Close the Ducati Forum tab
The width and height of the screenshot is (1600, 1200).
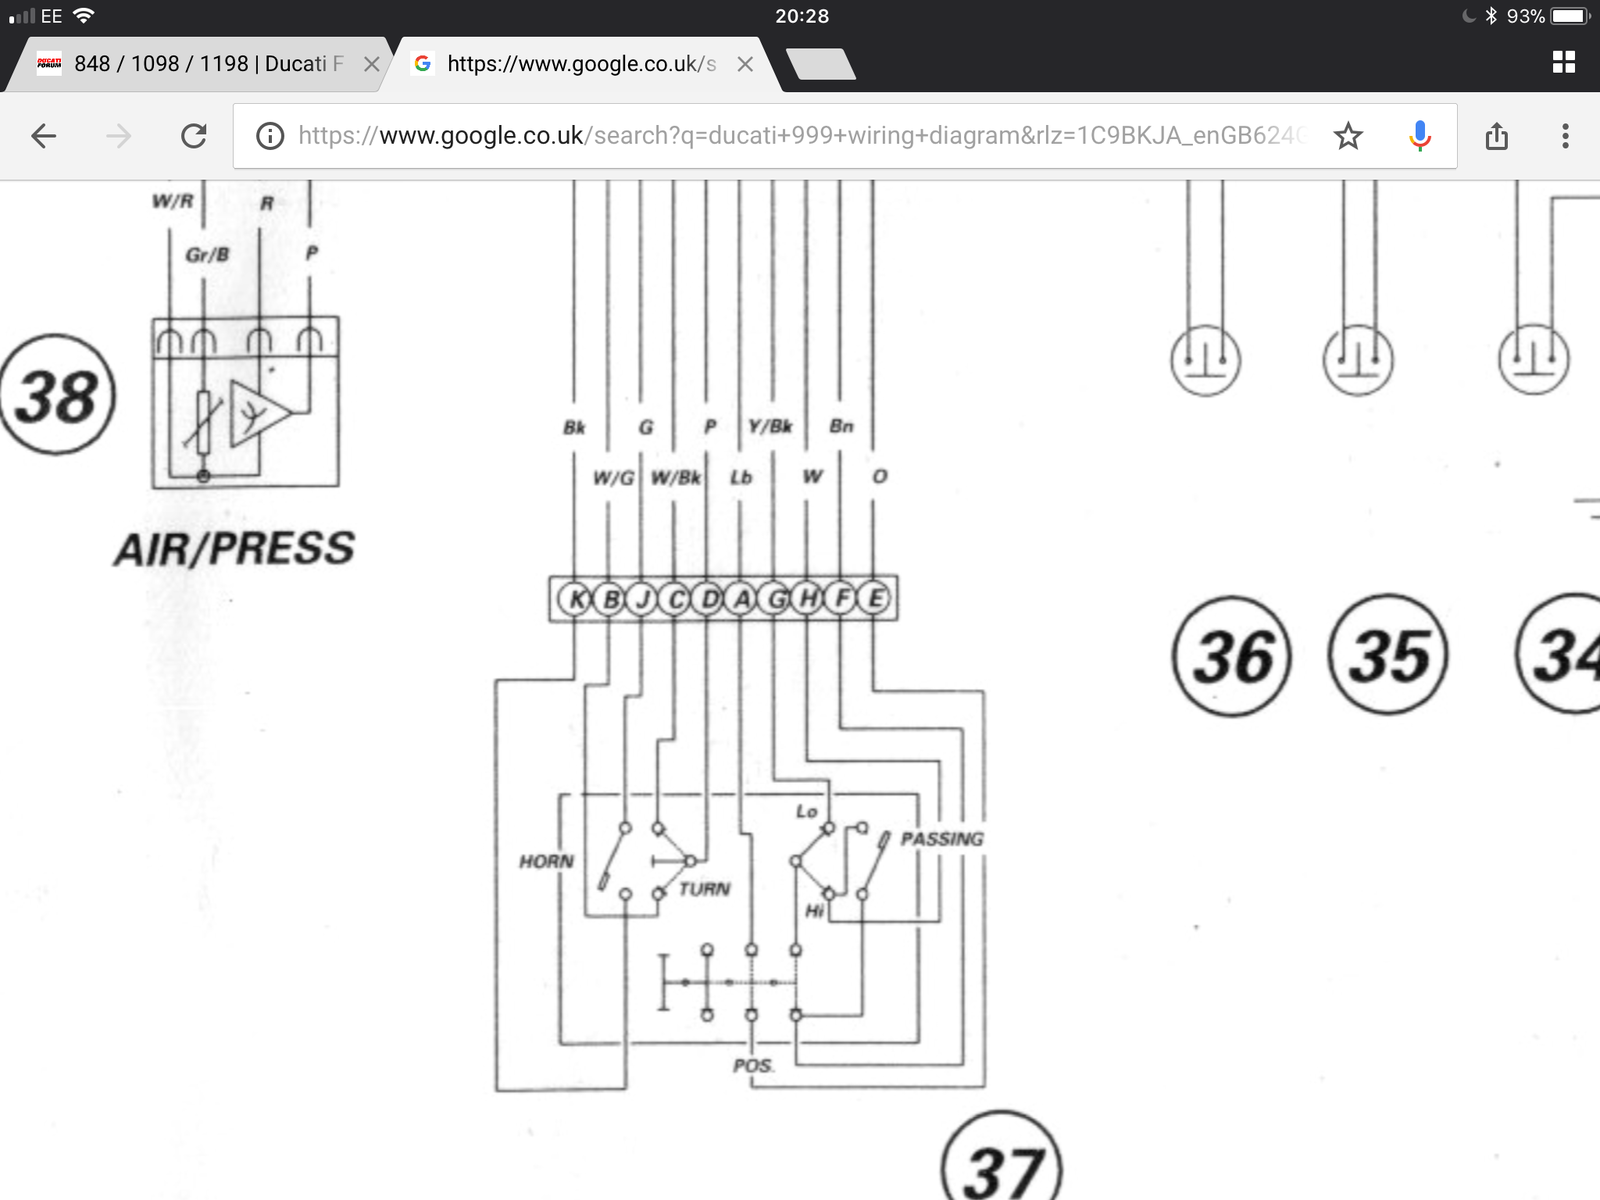[371, 64]
